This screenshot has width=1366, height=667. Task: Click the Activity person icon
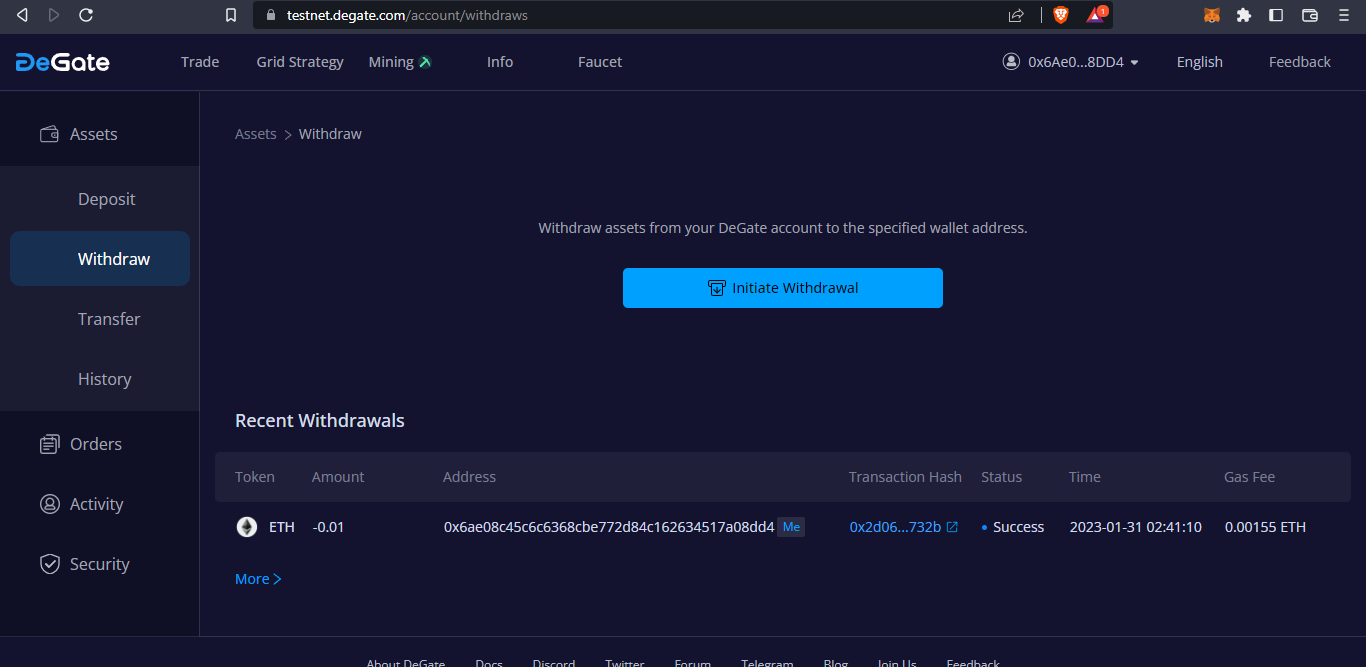pyautogui.click(x=49, y=504)
